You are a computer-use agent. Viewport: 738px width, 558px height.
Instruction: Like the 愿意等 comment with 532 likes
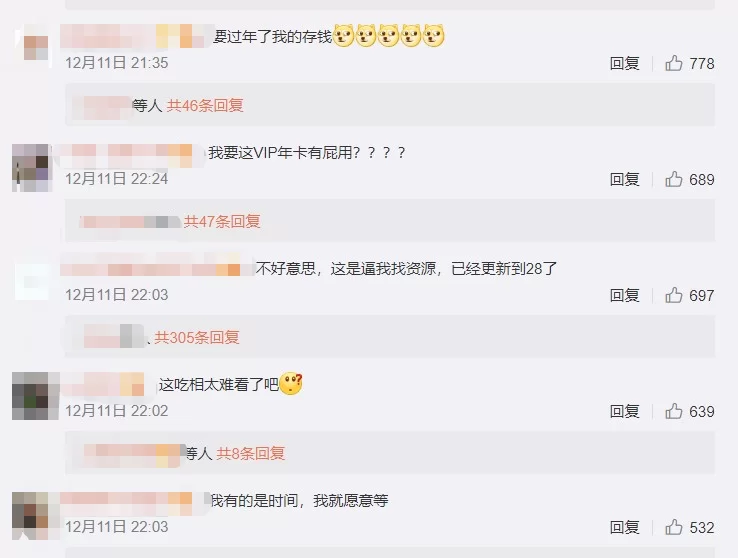[690, 527]
